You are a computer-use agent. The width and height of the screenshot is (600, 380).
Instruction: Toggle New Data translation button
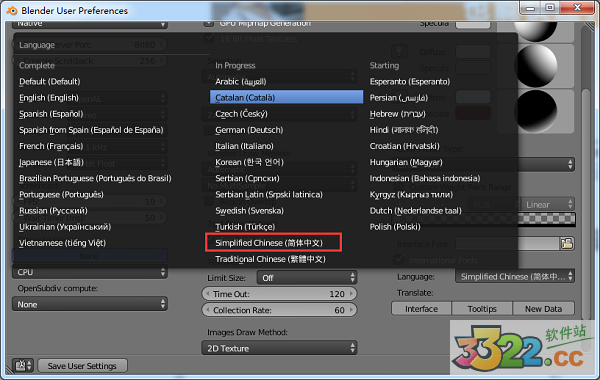pos(543,308)
